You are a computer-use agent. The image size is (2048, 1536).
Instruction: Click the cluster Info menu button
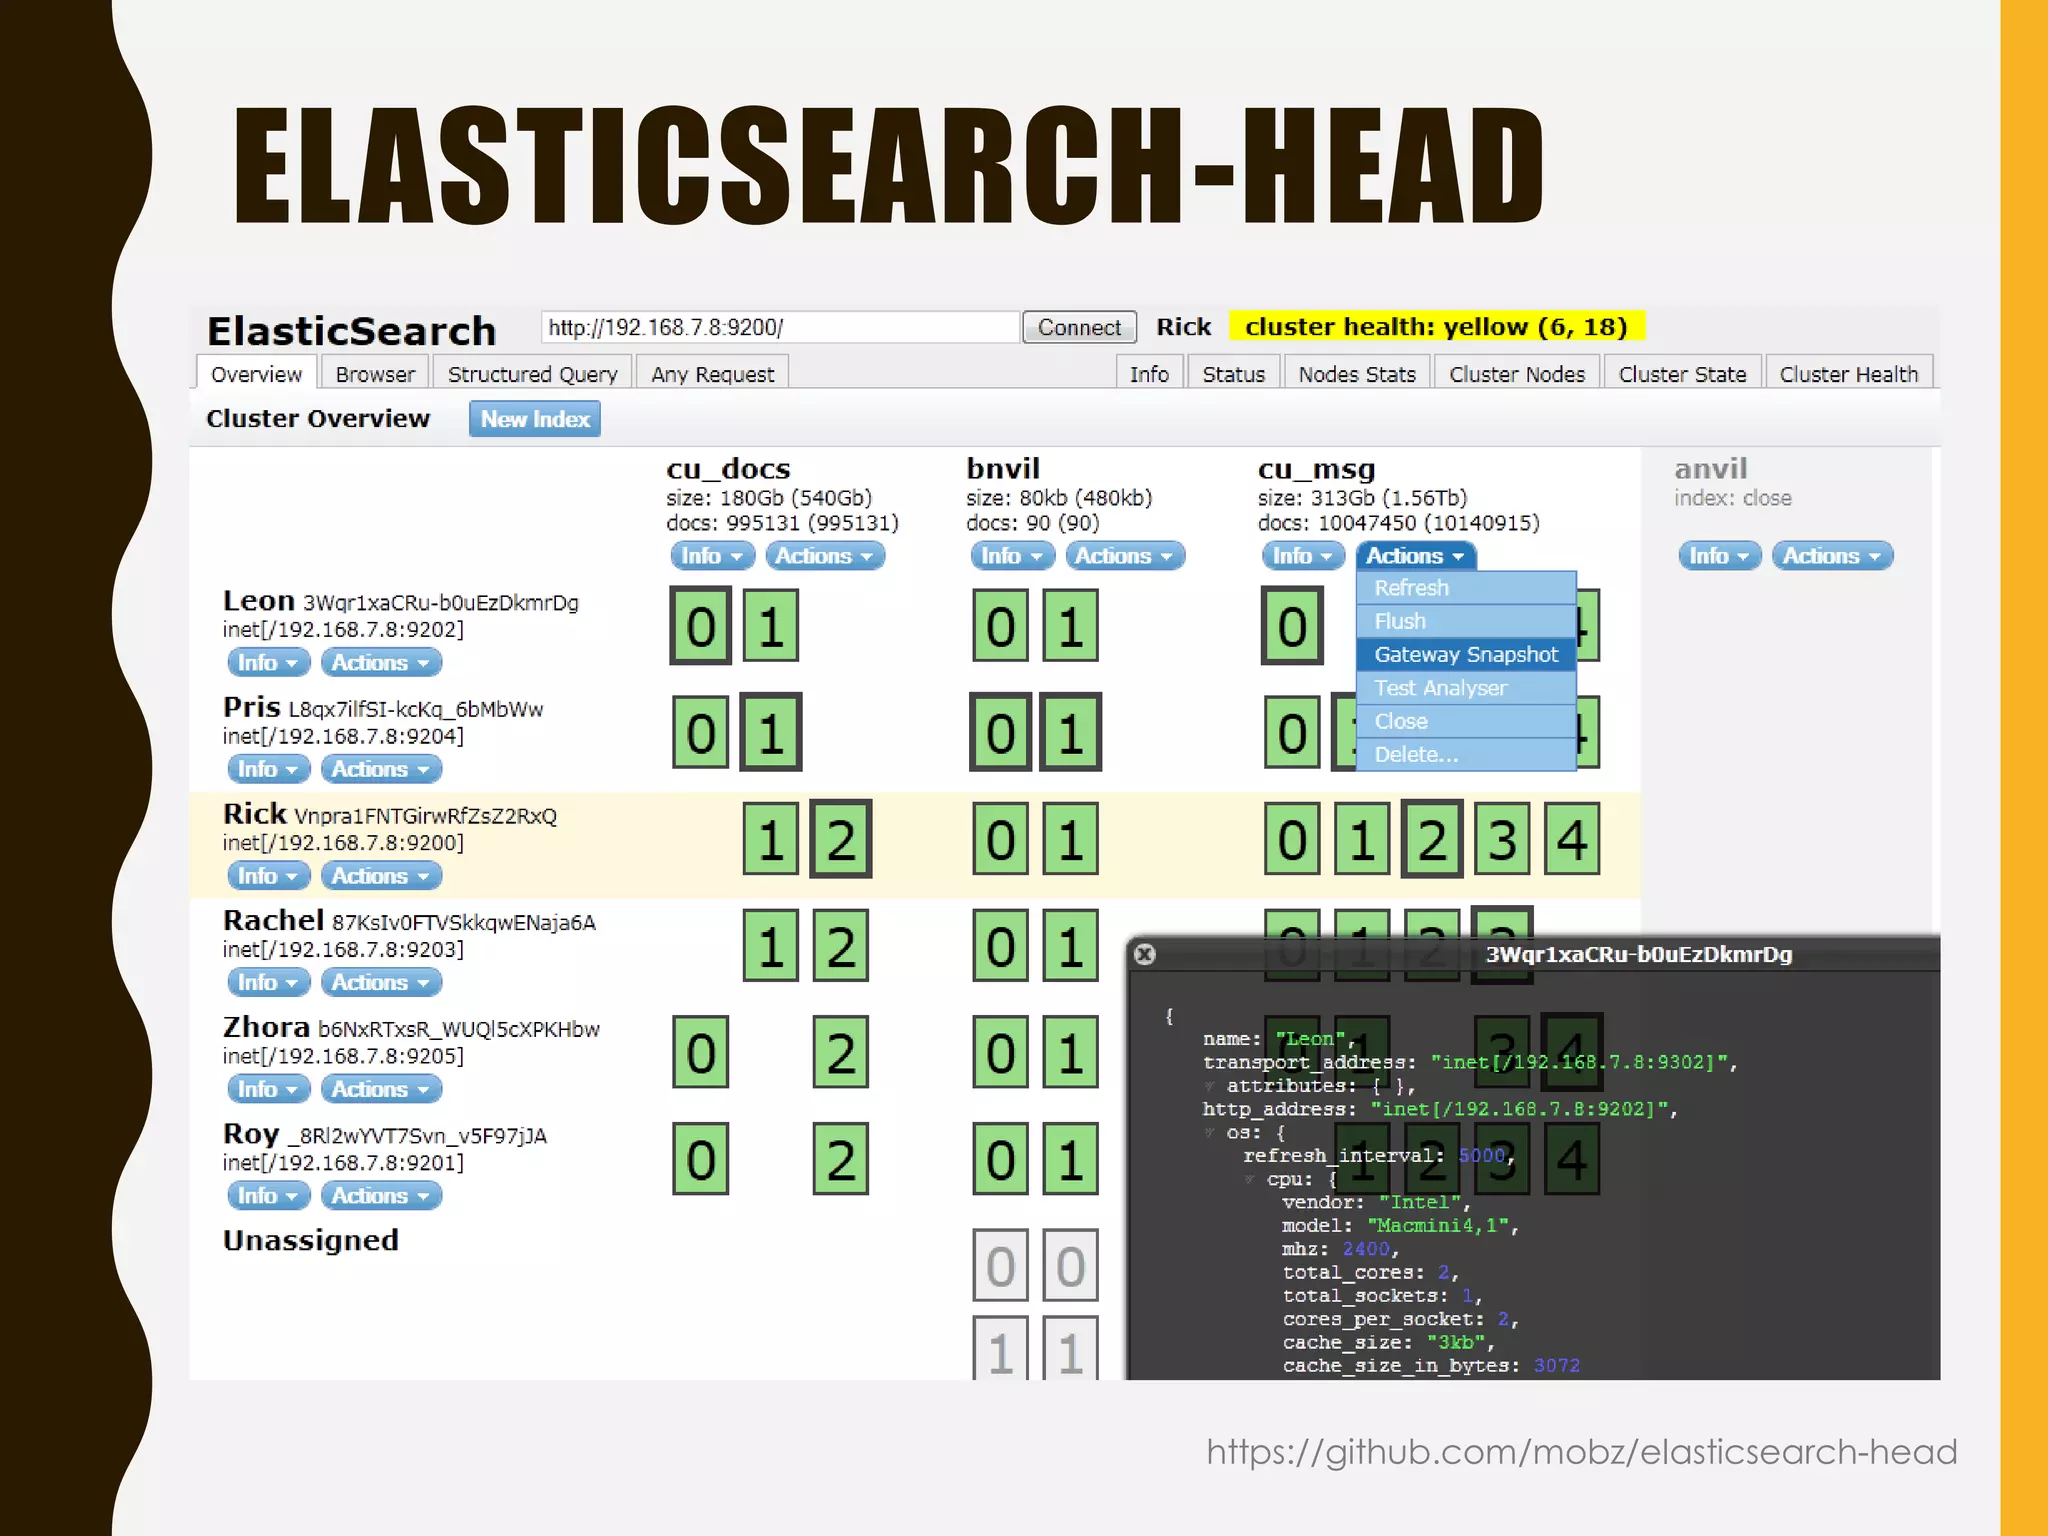[x=1149, y=374]
